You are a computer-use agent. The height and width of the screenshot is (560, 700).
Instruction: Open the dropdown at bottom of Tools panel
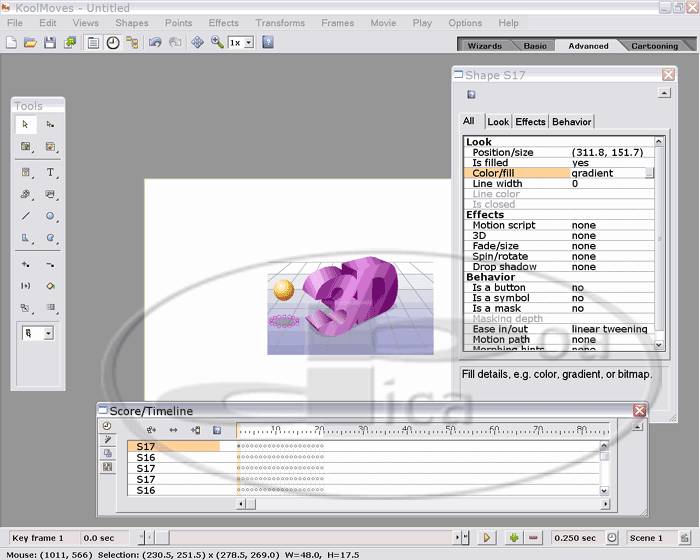pos(47,333)
